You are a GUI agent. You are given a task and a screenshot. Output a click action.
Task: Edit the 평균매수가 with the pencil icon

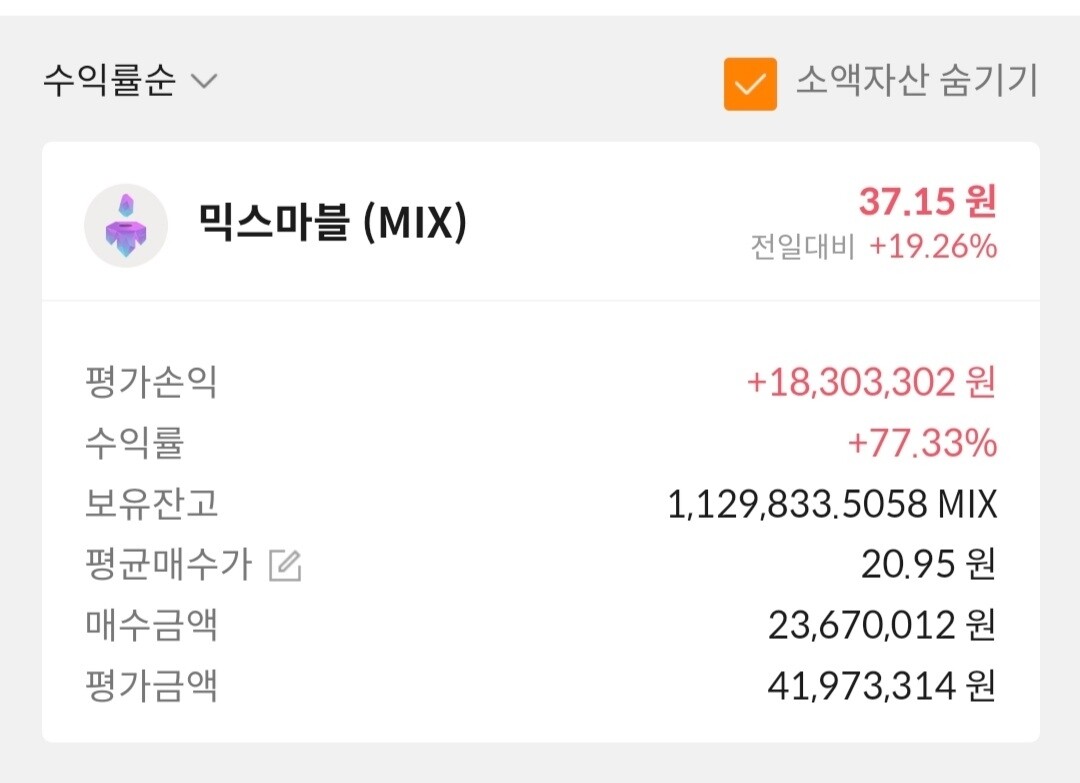[285, 566]
